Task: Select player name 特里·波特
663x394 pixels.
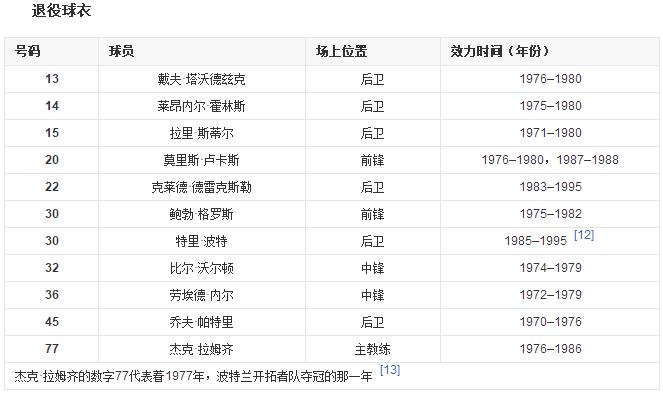Action: (201, 241)
